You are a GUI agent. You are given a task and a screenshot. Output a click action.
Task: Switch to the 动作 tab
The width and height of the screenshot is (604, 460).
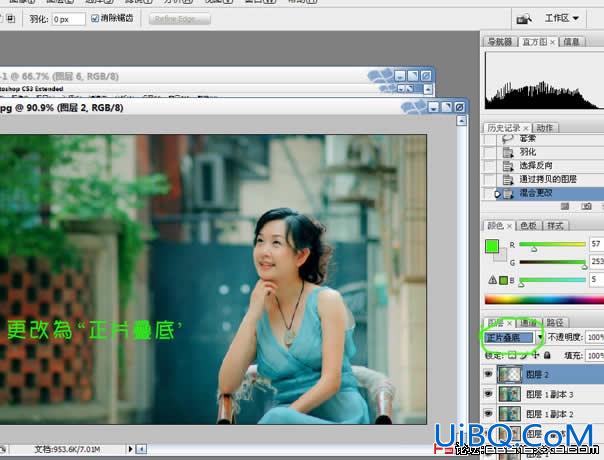click(545, 128)
